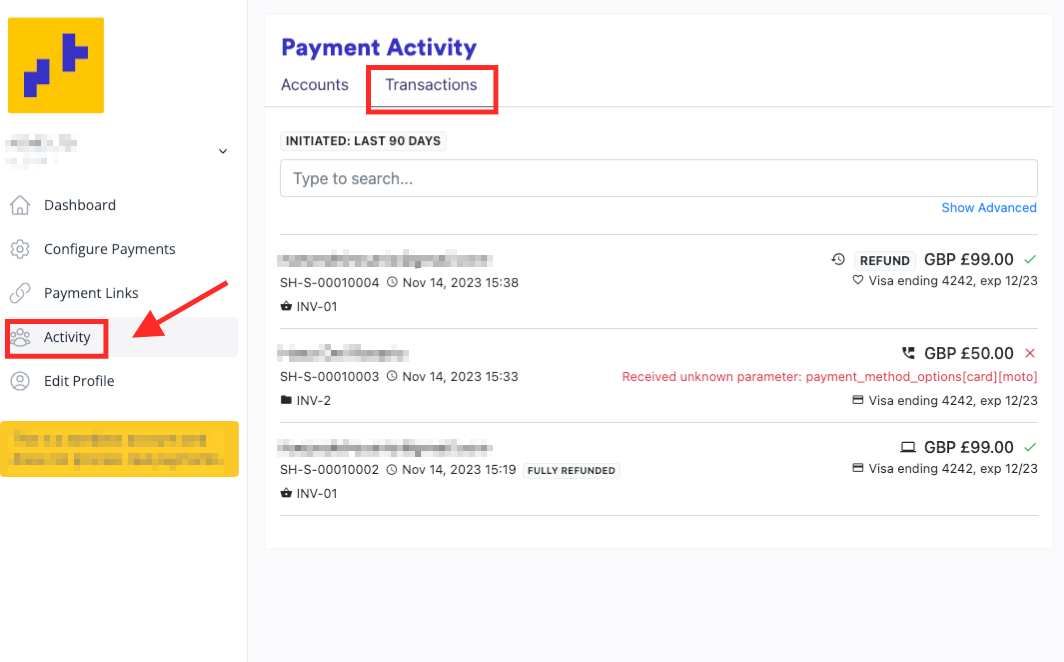Image resolution: width=1064 pixels, height=662 pixels.
Task: Select transaction ID SH-S-00010004
Action: pyautogui.click(x=330, y=282)
